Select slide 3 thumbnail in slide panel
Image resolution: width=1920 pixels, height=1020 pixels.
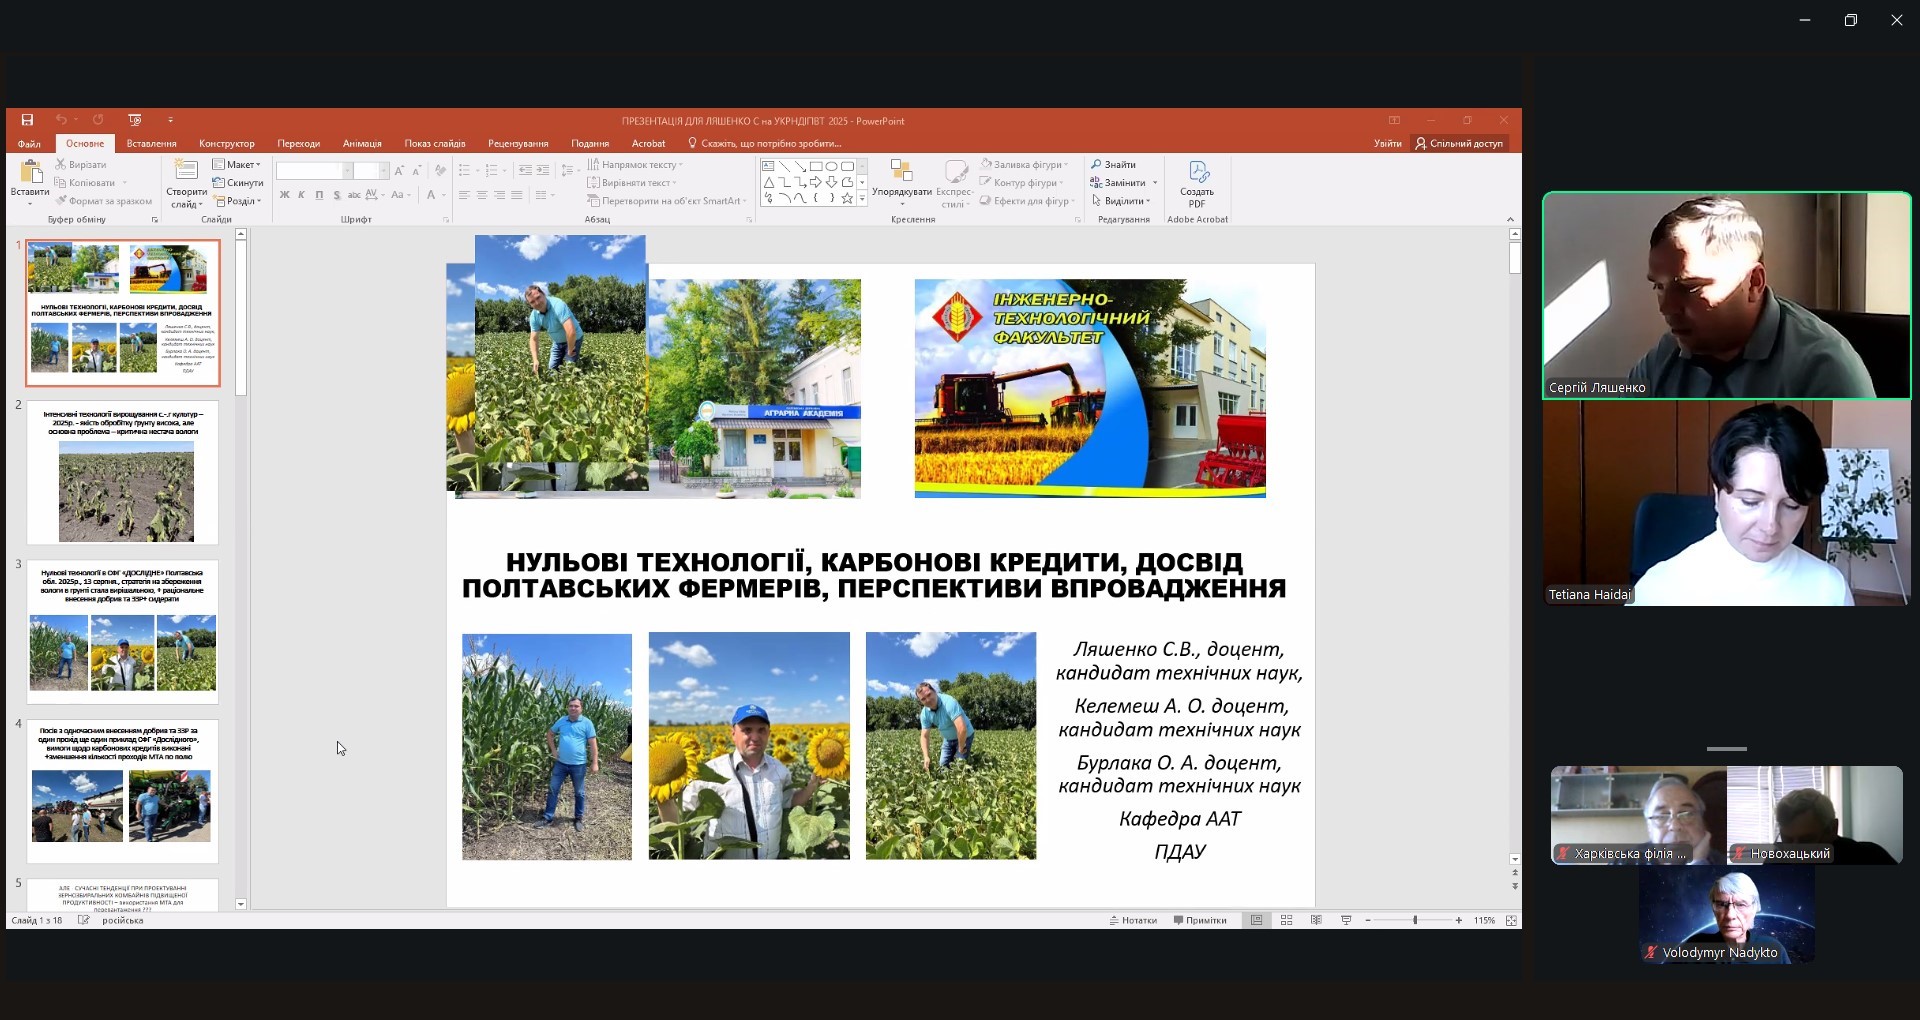(122, 631)
